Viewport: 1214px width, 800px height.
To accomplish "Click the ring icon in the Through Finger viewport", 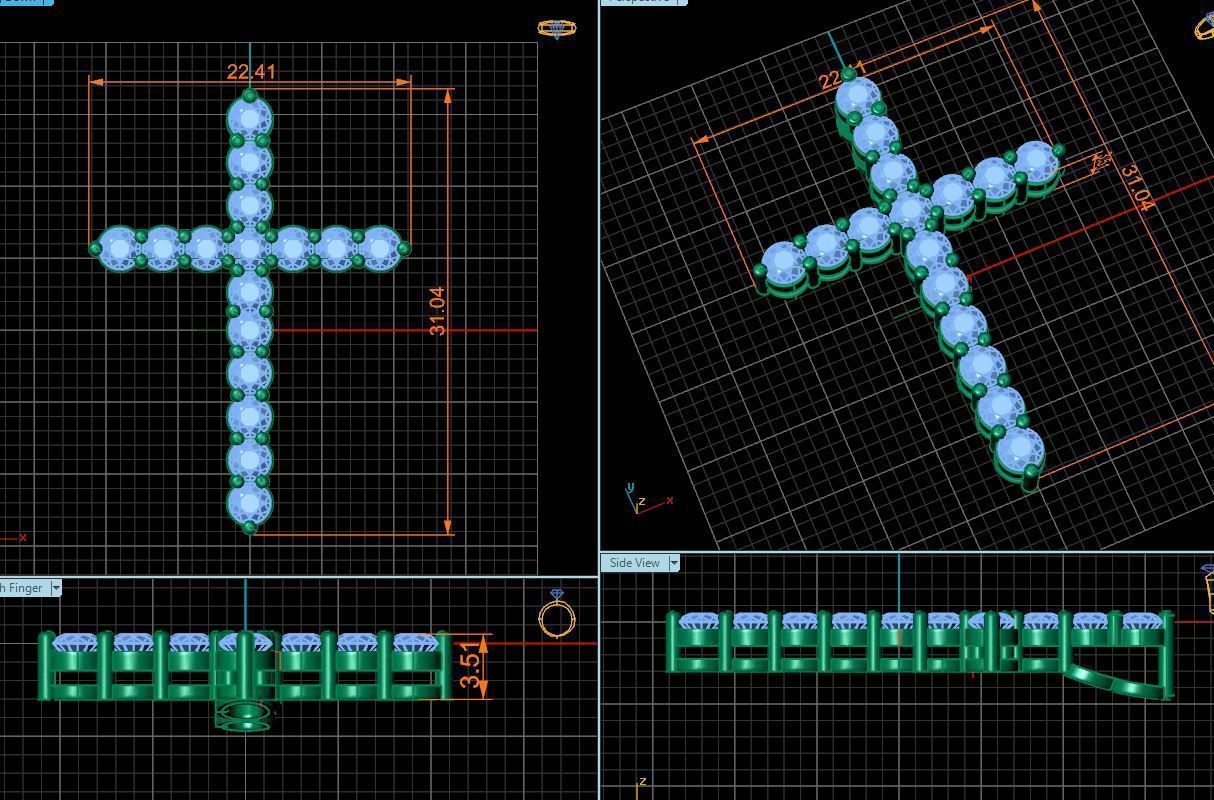I will coord(557,614).
